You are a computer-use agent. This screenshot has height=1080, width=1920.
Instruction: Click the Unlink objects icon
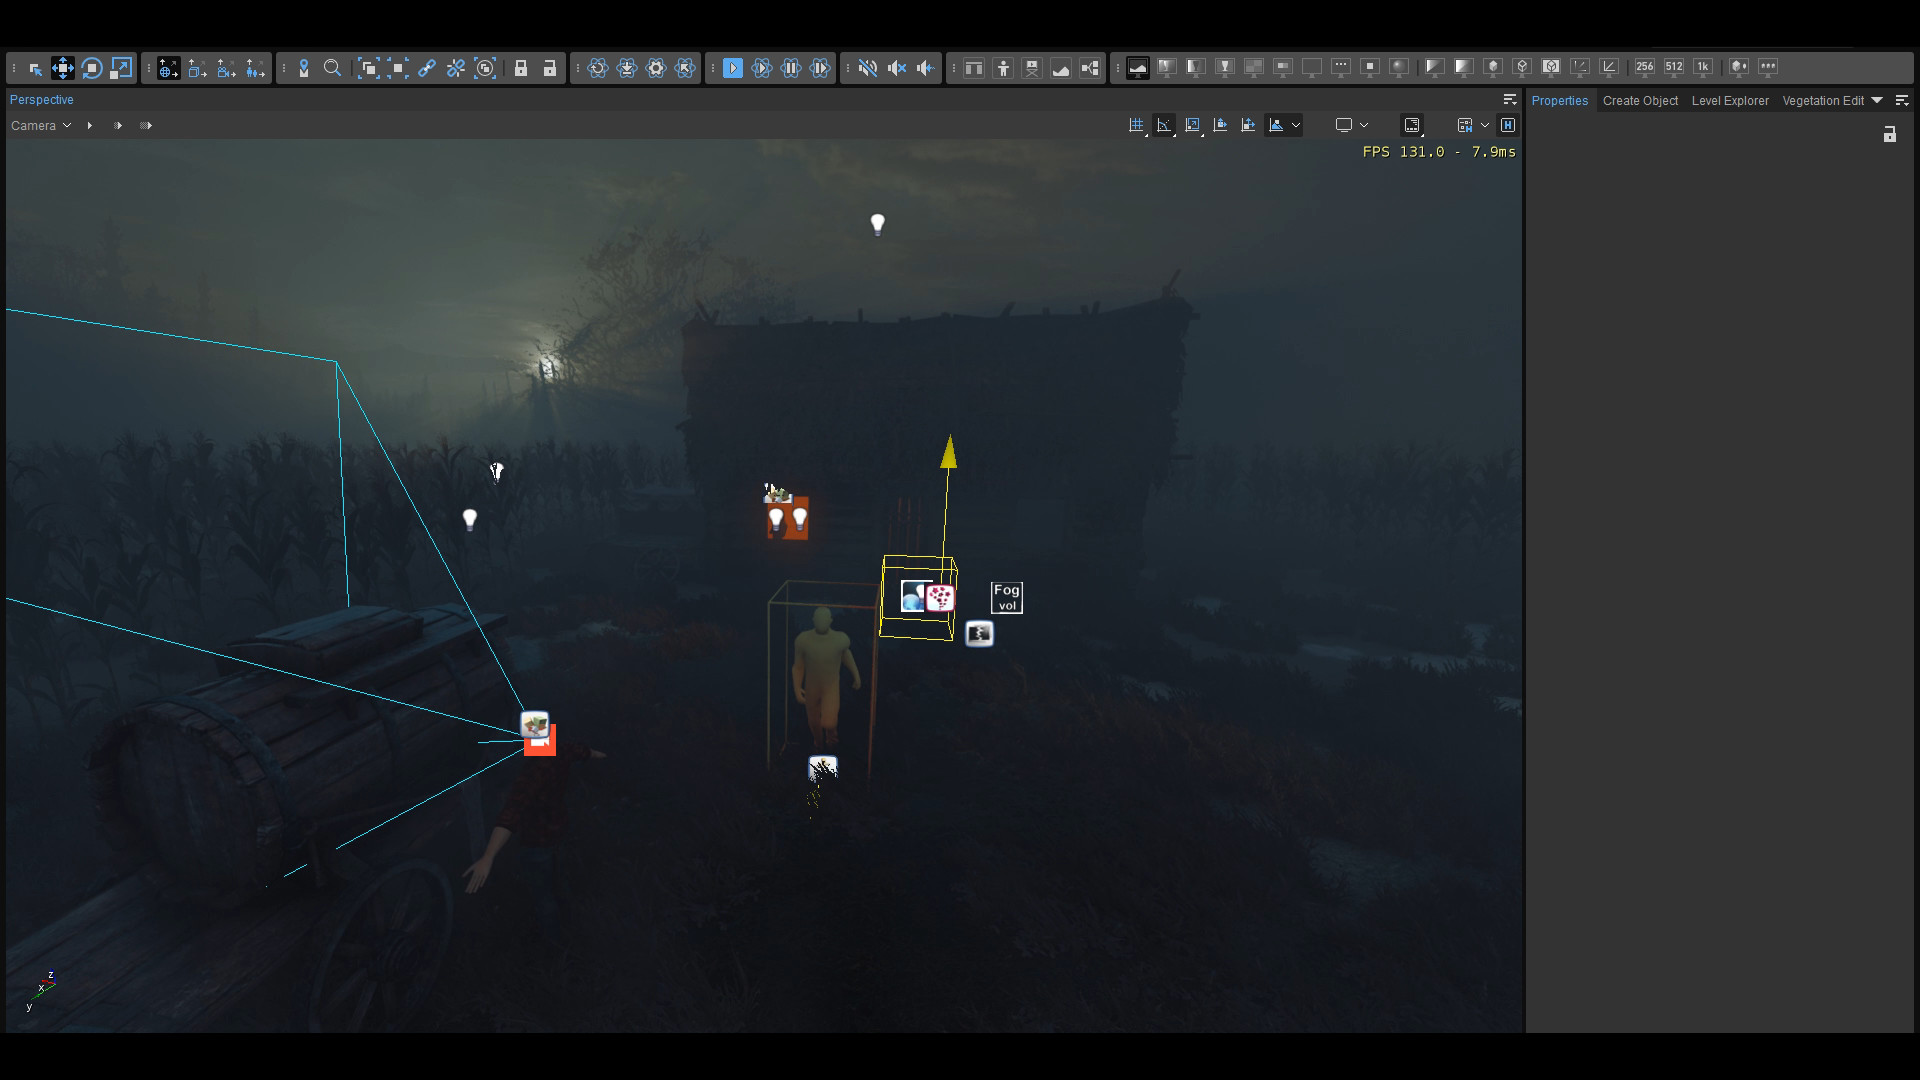click(456, 67)
